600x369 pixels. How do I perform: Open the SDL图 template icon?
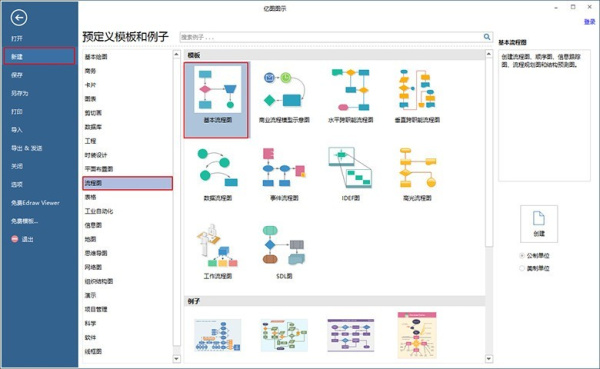tap(284, 246)
